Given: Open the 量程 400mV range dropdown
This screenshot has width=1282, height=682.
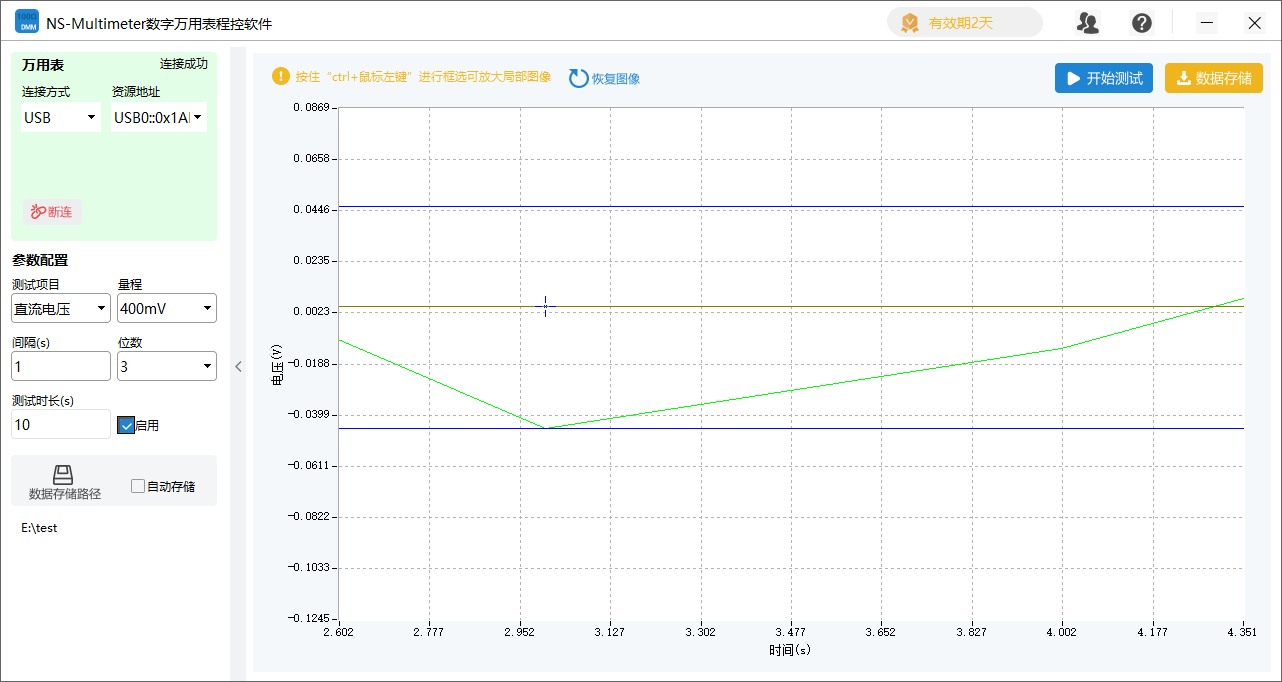Looking at the screenshot, I should [166, 309].
